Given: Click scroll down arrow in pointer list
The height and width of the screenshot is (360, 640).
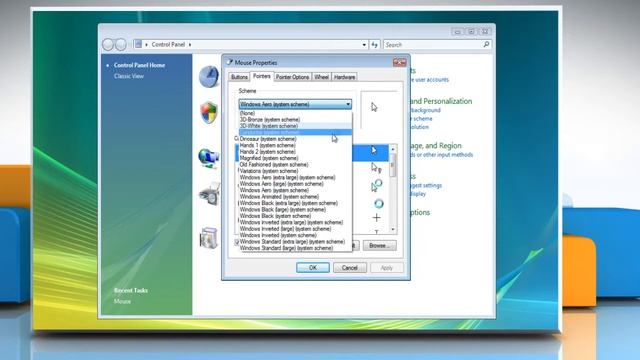Looking at the screenshot, I should (x=393, y=230).
